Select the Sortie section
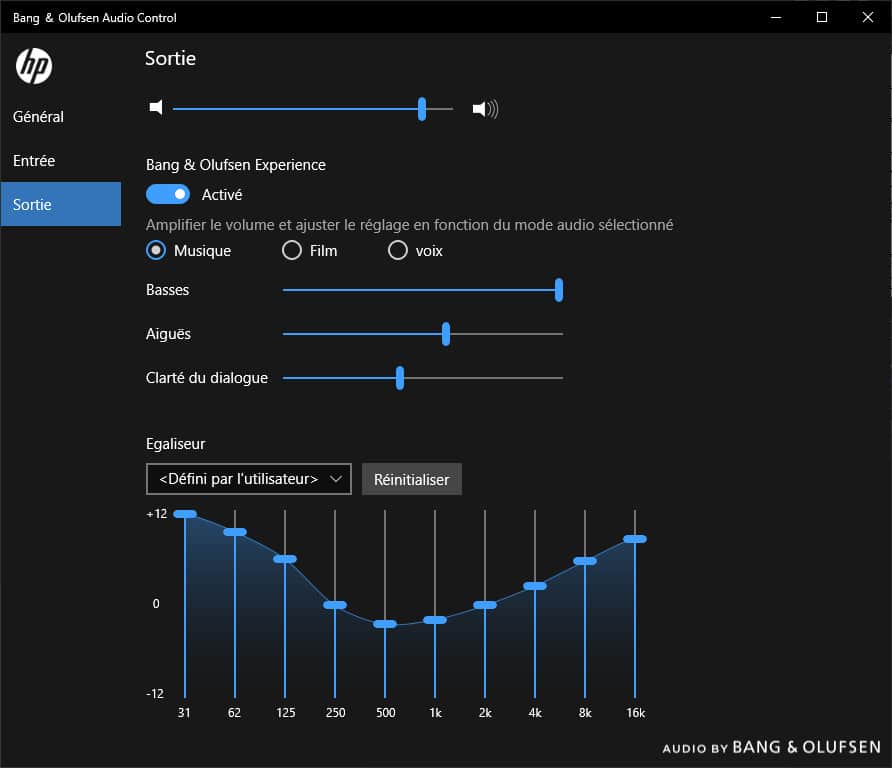 point(61,204)
